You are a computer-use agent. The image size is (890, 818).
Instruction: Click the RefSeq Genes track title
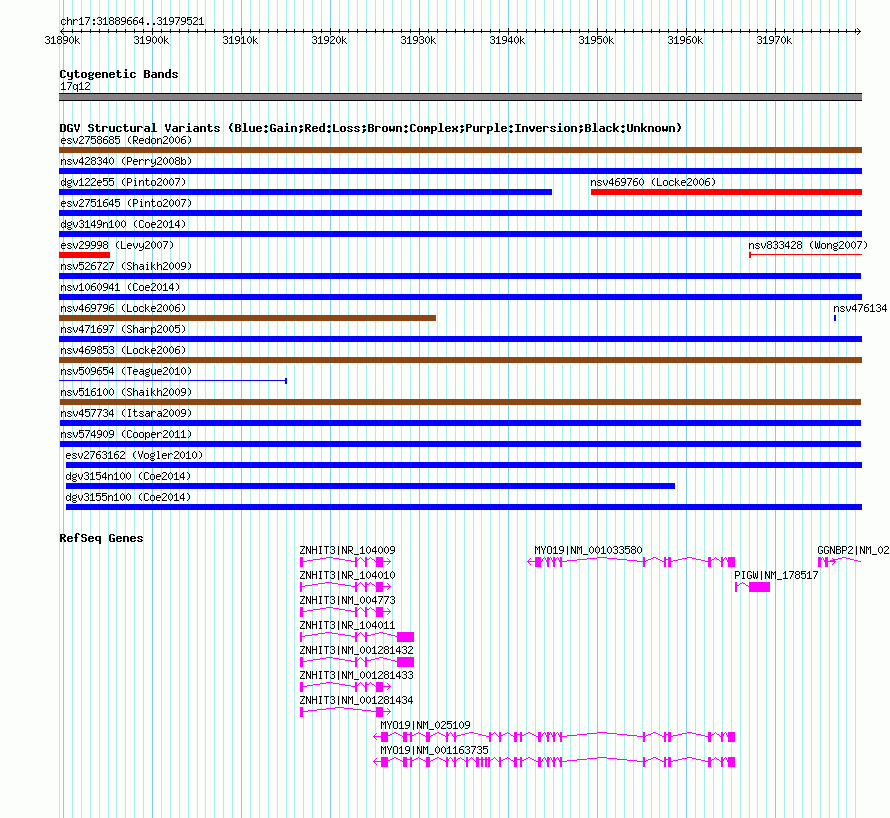click(101, 538)
